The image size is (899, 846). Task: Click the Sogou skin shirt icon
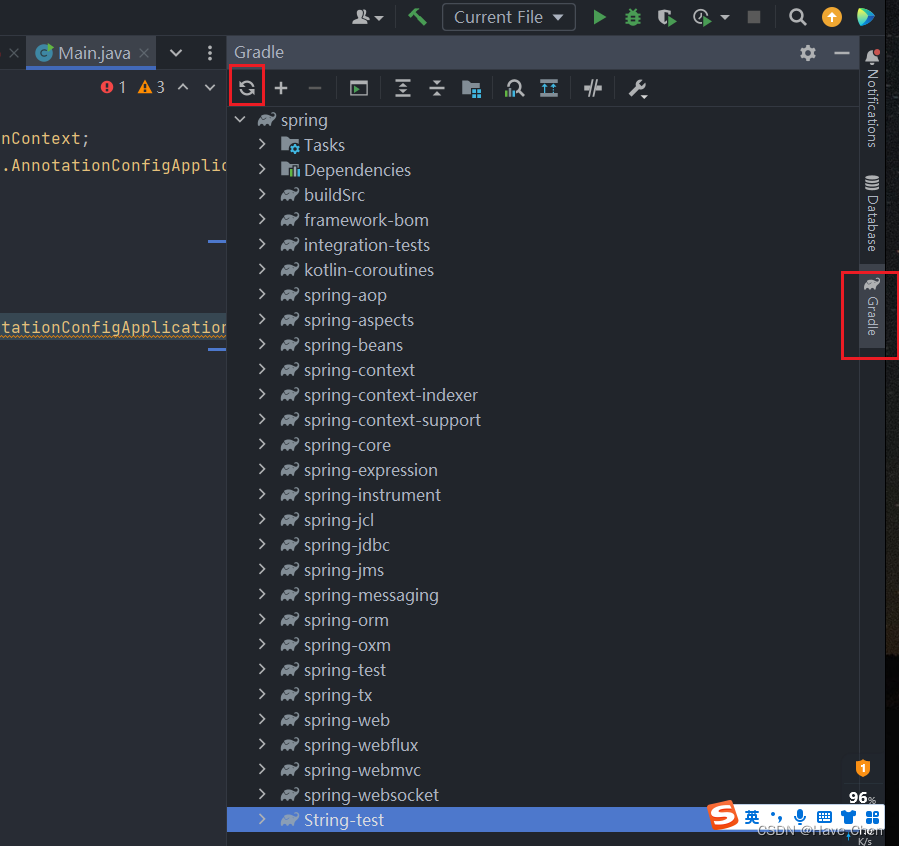click(x=849, y=817)
